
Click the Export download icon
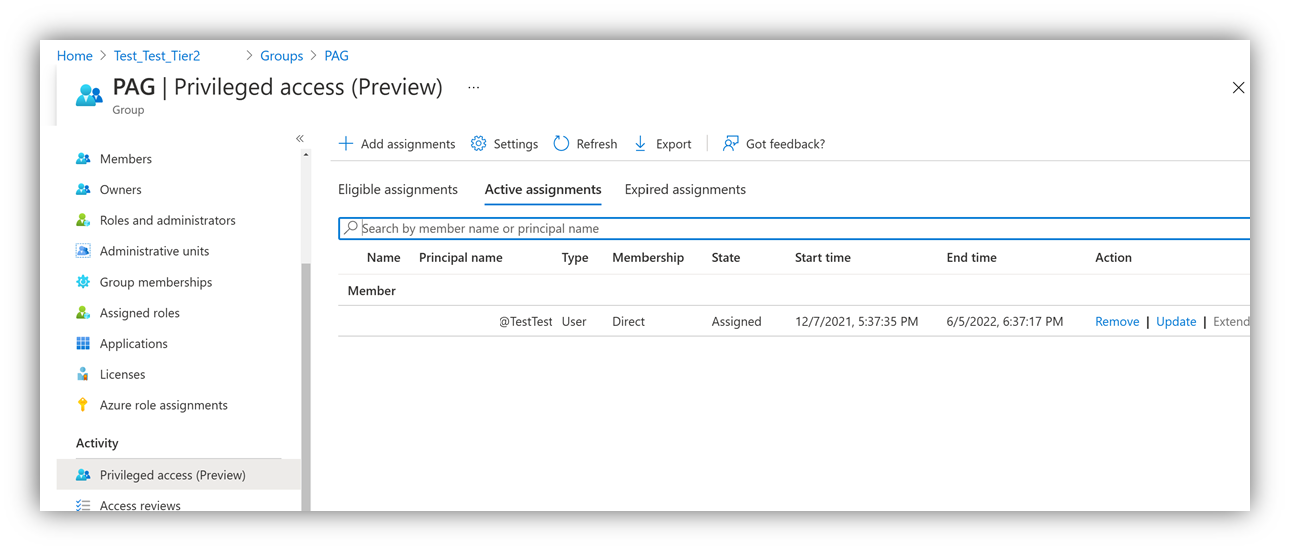641,144
